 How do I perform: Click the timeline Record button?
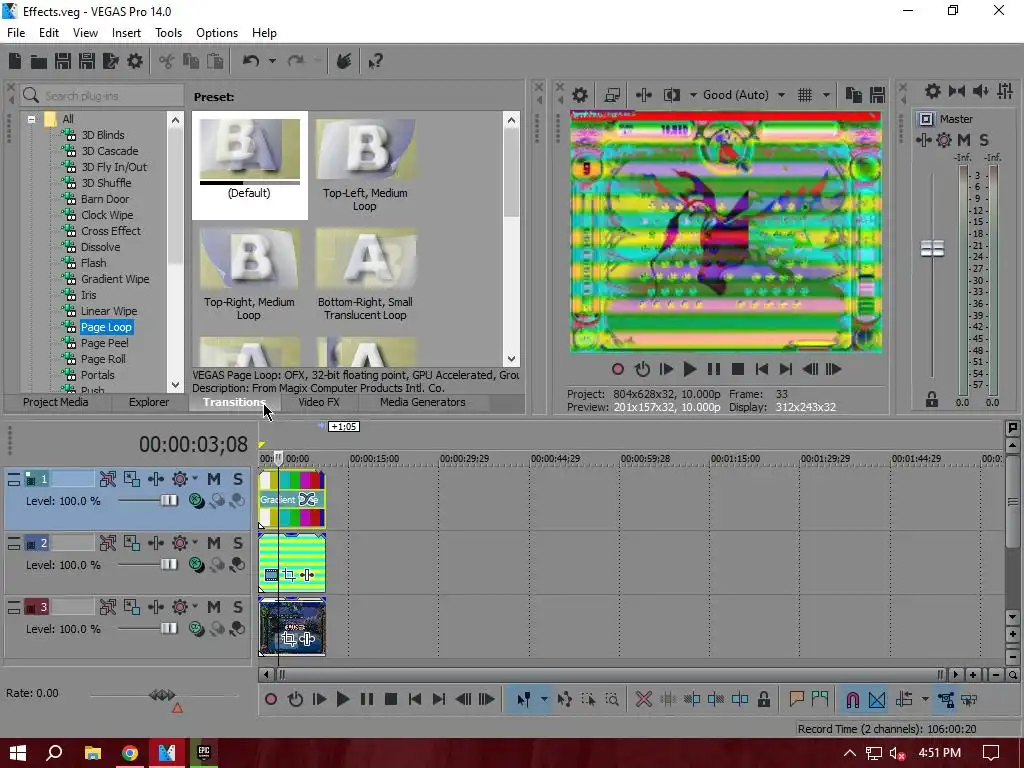(x=271, y=699)
